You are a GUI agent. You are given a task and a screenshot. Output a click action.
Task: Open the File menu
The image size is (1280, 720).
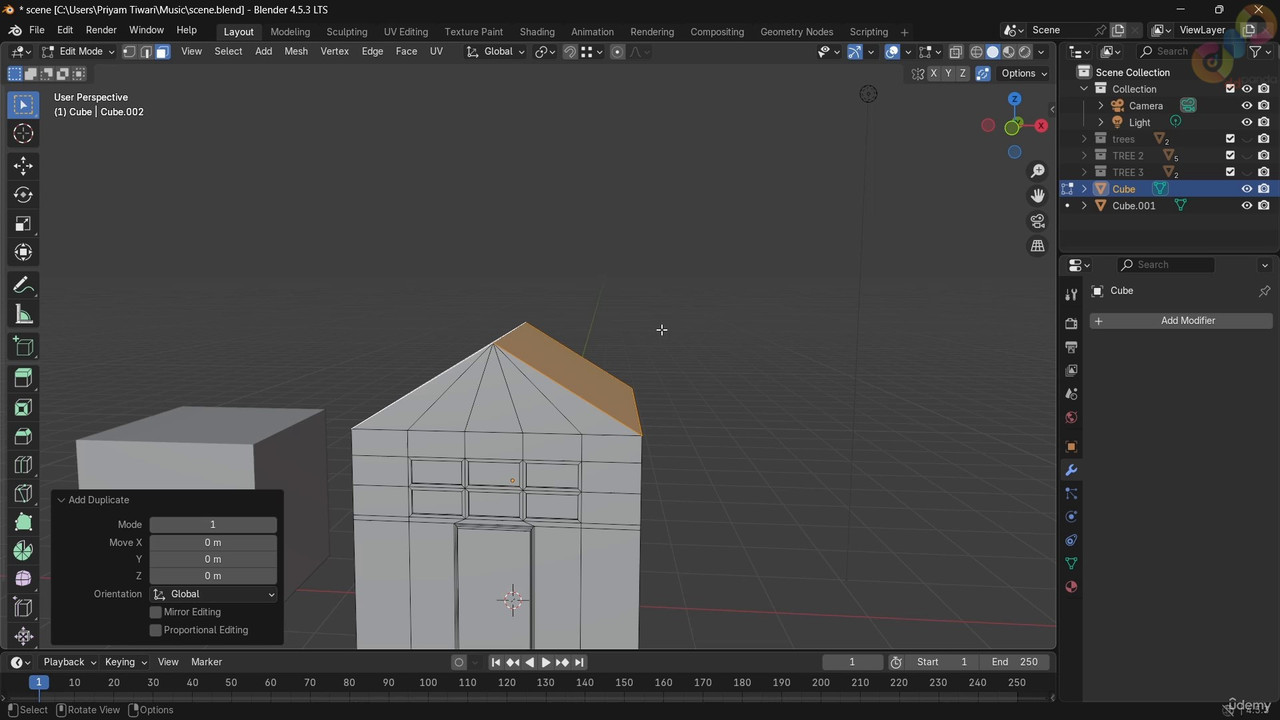pyautogui.click(x=37, y=31)
